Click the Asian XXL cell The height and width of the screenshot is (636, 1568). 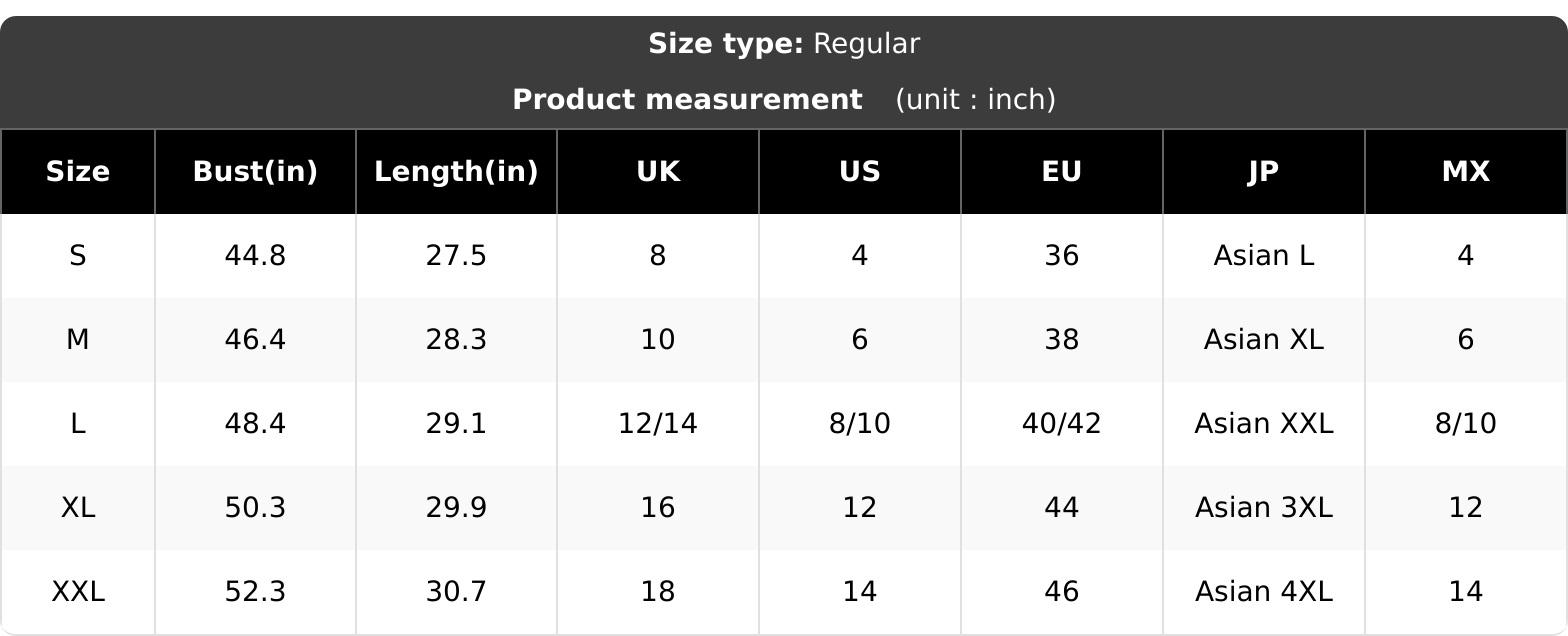click(x=1264, y=424)
